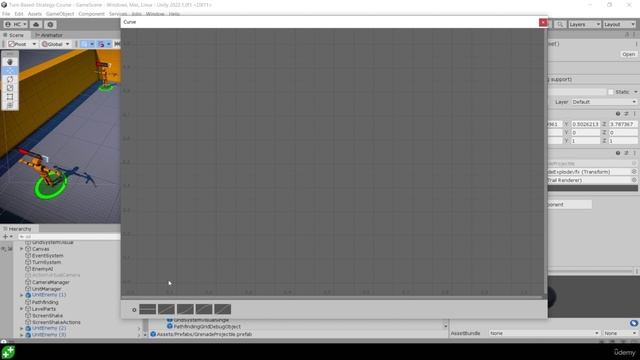Expand the Canvas object in Hierarchy
640x360 pixels.
[x=22, y=249]
